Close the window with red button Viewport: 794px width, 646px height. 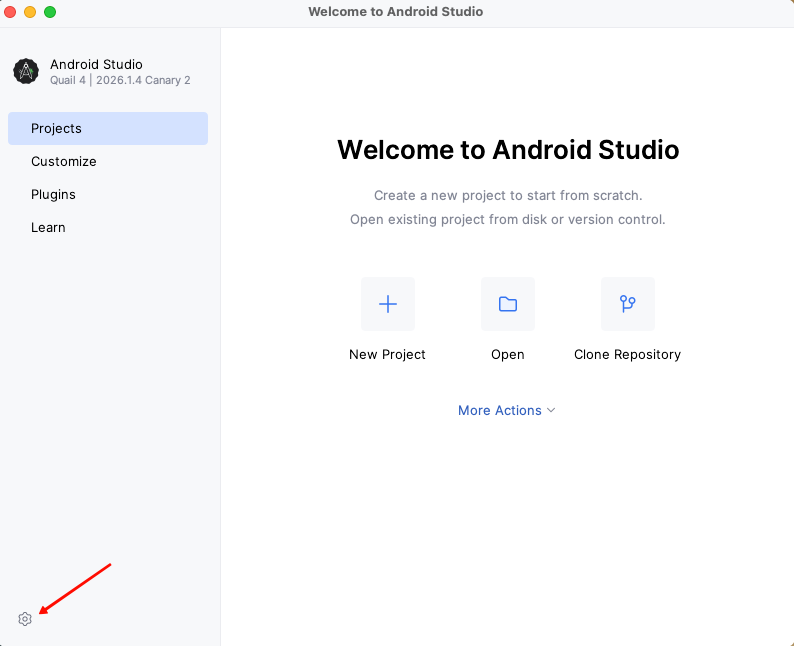click(10, 12)
